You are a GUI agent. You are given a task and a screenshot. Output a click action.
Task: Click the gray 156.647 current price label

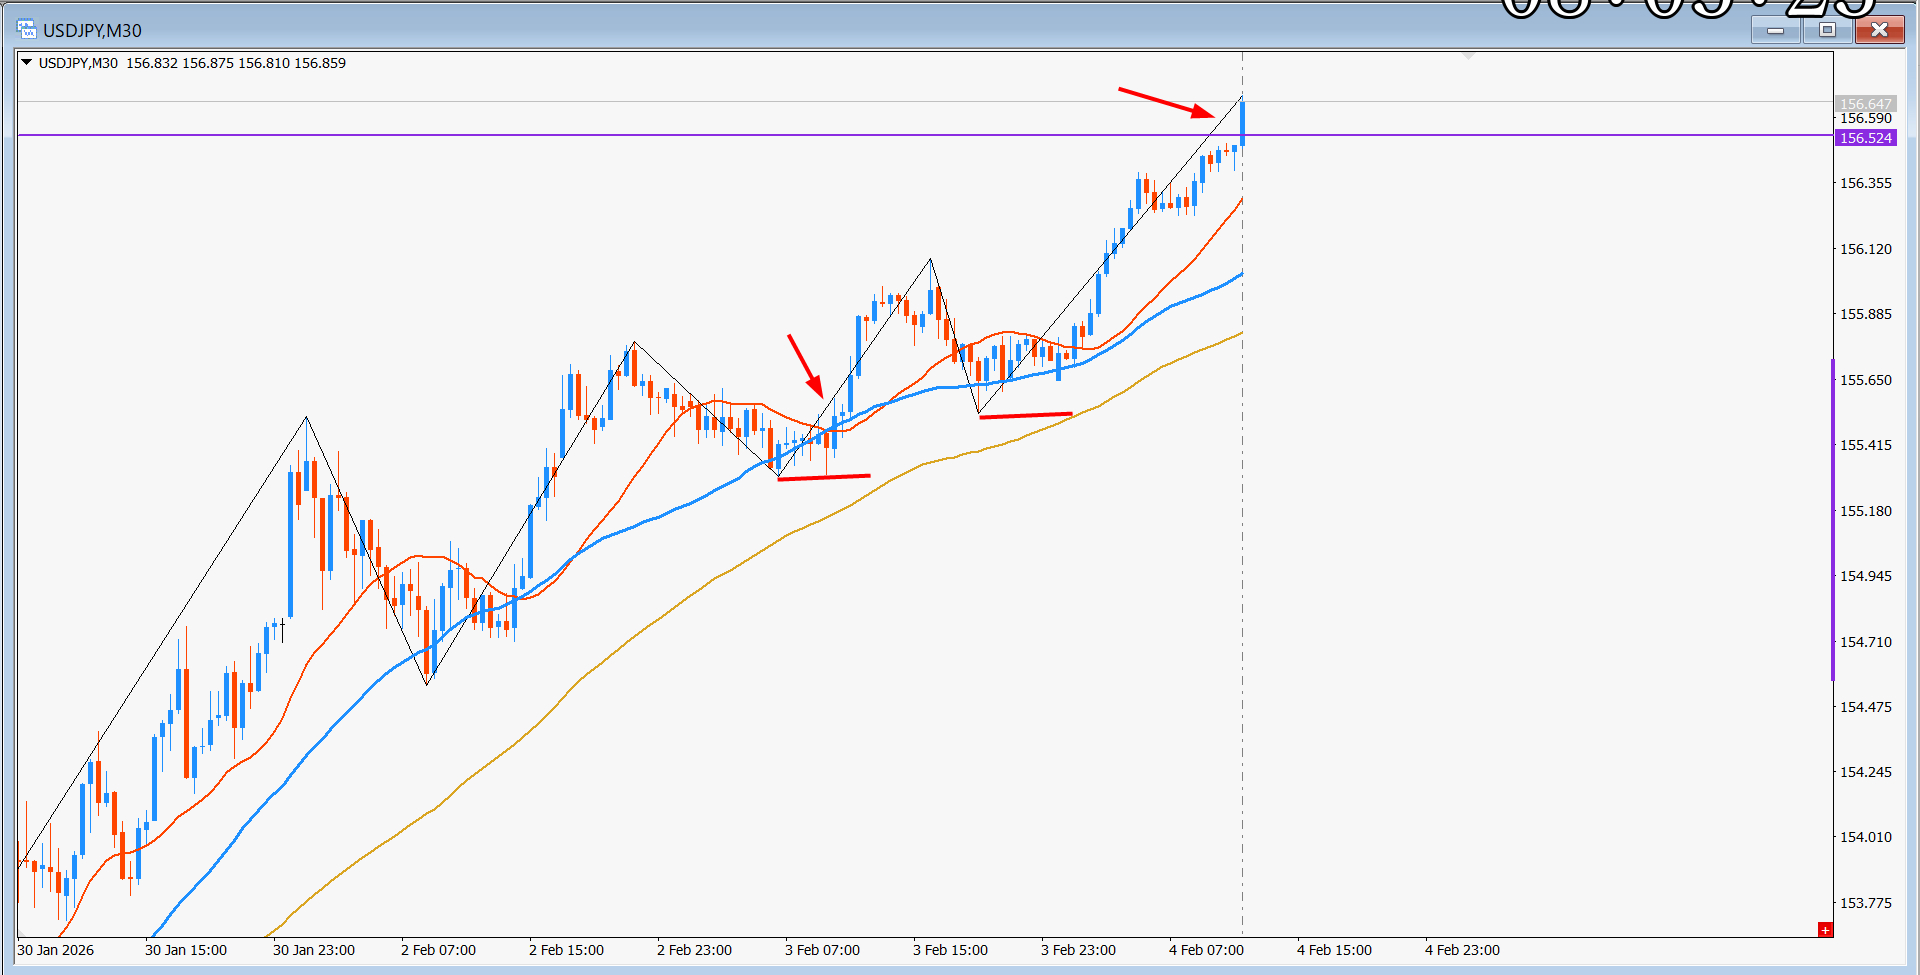[x=1866, y=103]
